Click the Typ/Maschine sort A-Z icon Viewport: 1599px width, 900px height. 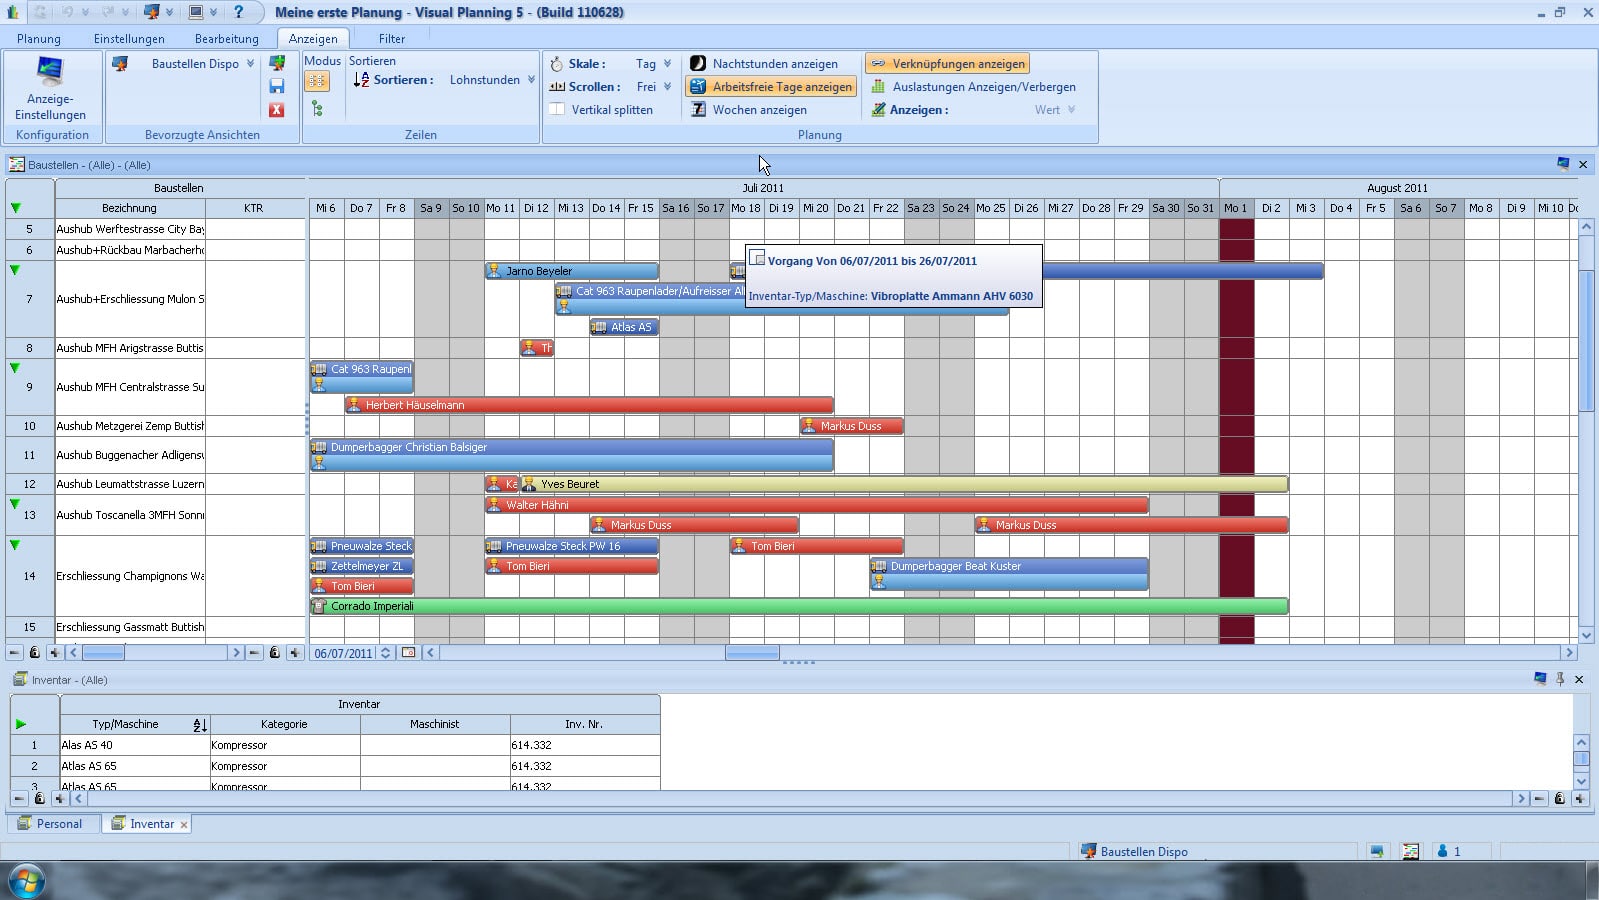pos(199,725)
